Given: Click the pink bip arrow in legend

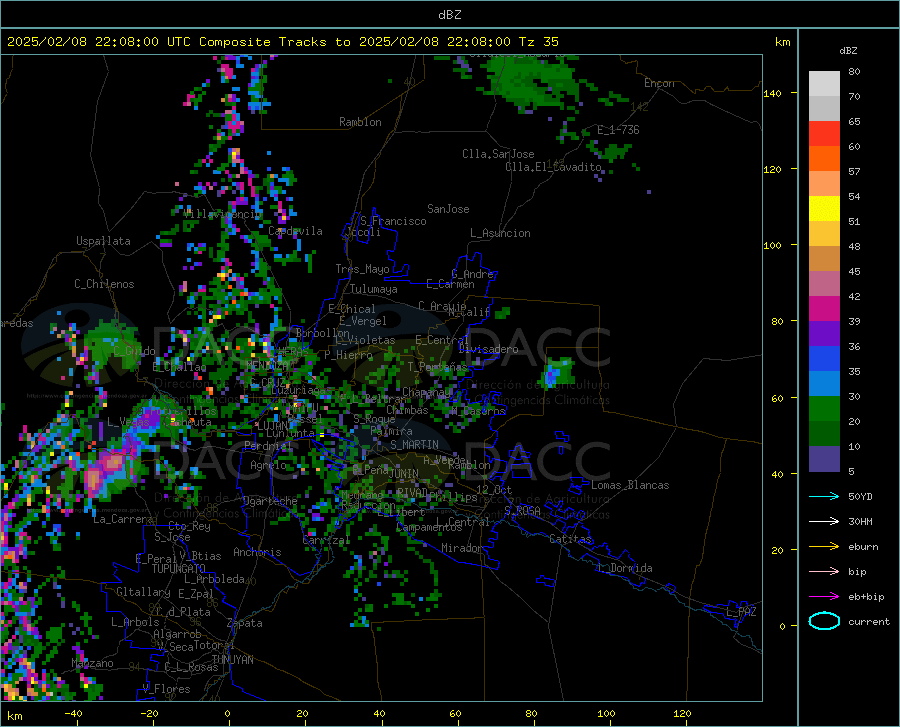Looking at the screenshot, I should point(824,572).
